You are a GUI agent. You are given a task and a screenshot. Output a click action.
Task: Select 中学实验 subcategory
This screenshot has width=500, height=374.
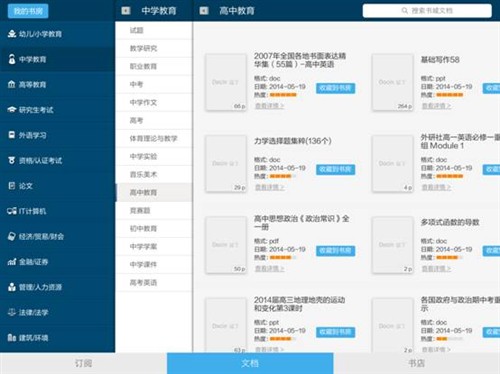point(154,156)
